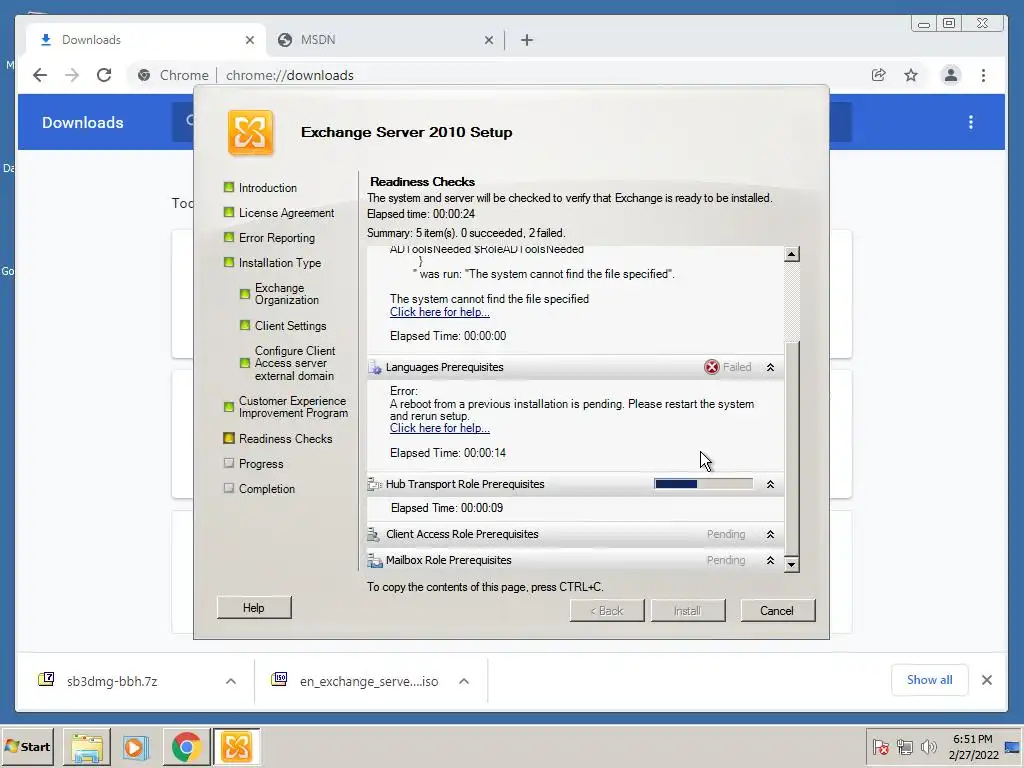
Task: Switch to Exchange Setup taskbar icon
Action: [236, 747]
